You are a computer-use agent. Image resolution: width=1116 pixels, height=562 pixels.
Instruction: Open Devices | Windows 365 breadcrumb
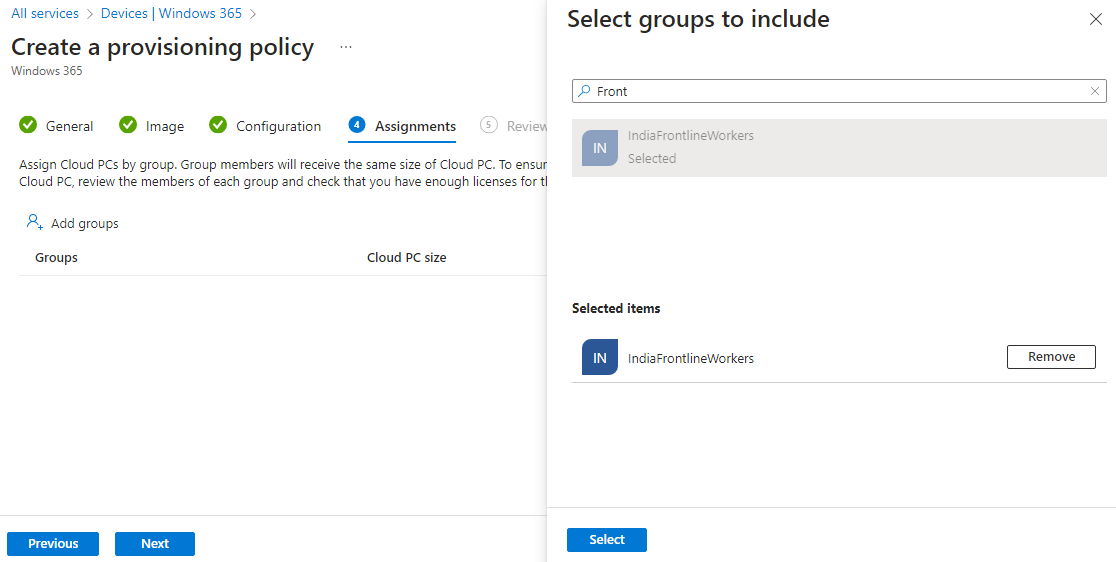coord(172,14)
